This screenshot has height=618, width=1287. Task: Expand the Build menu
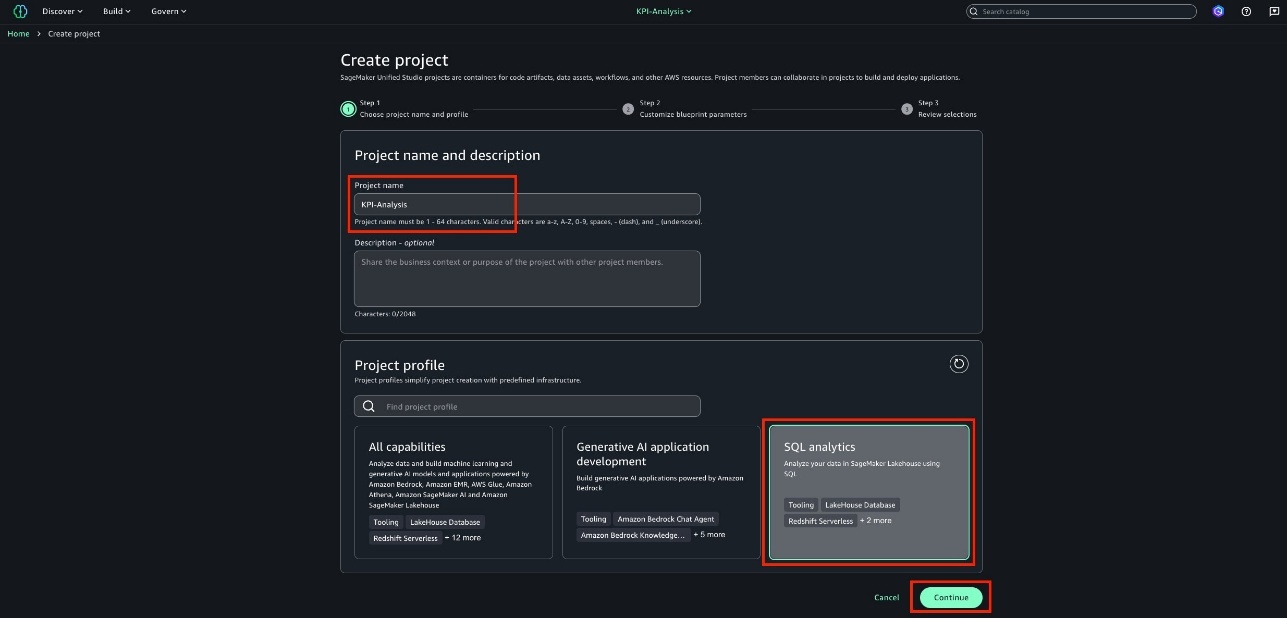116,11
